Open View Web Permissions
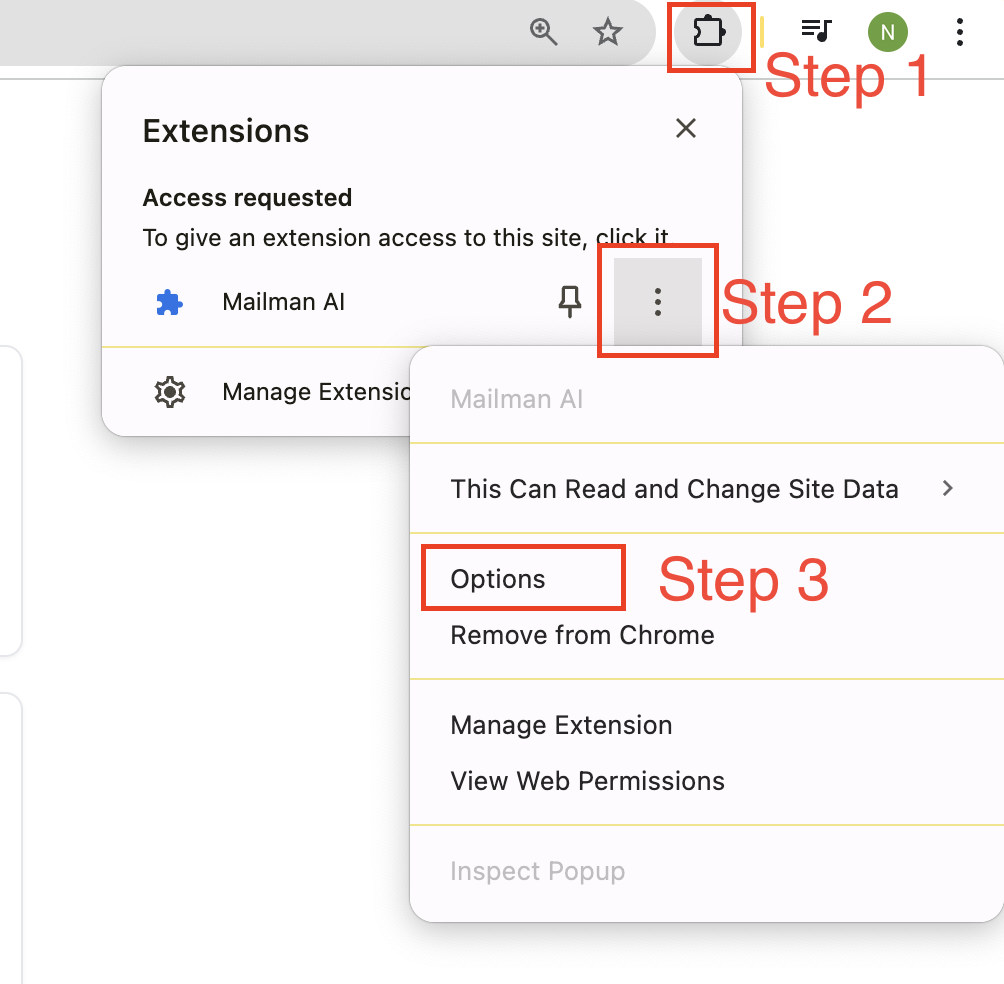The width and height of the screenshot is (1004, 984). [587, 781]
